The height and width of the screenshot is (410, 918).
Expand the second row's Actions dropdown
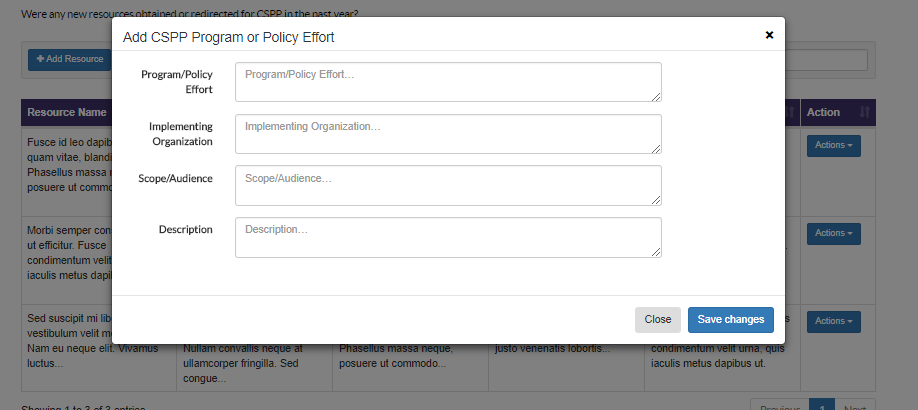coord(833,234)
